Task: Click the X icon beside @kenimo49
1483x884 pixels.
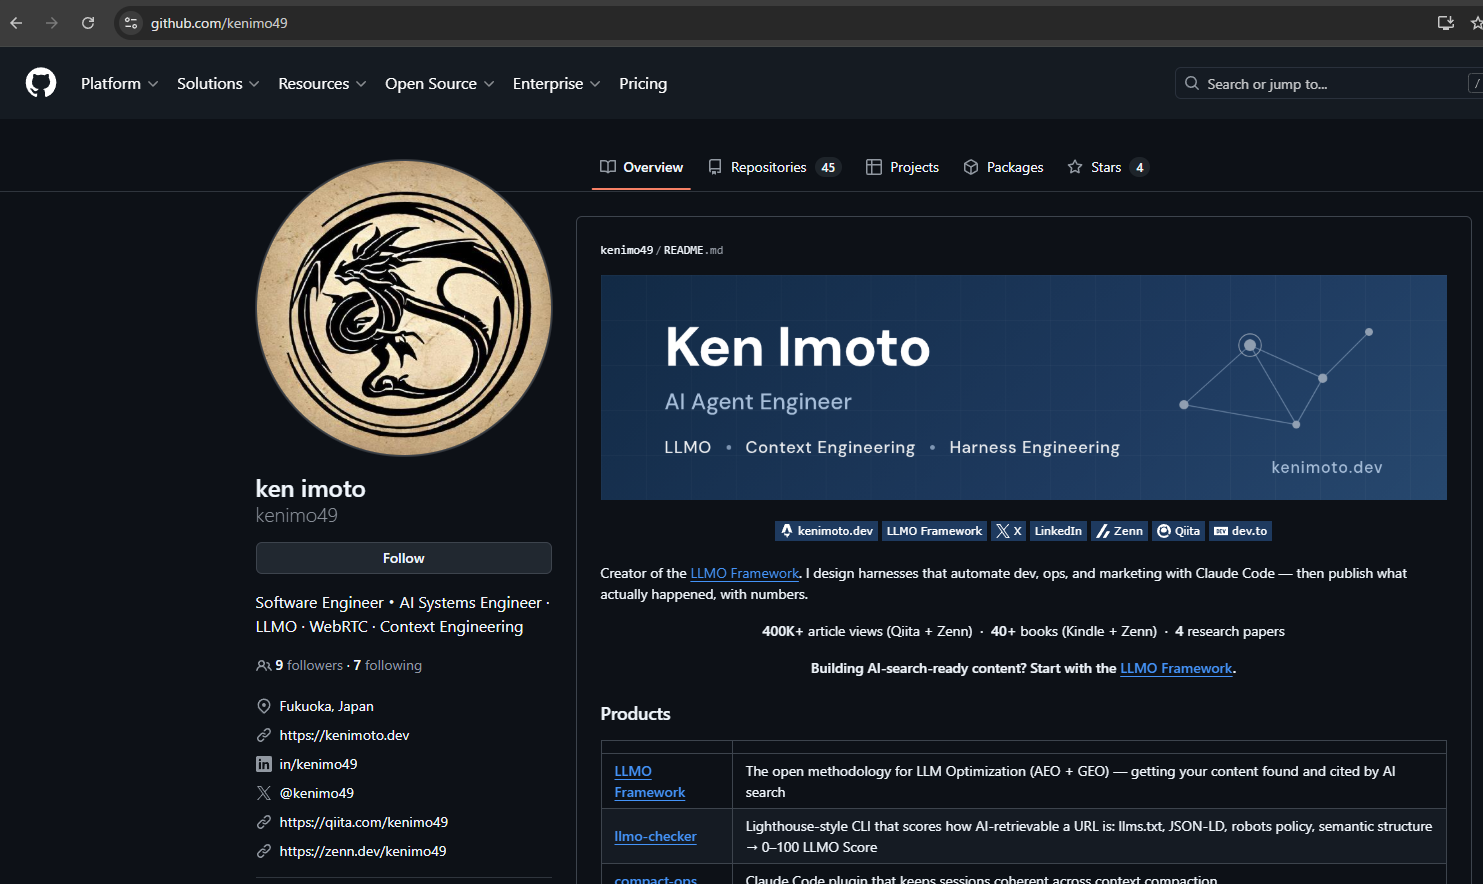Action: (264, 793)
